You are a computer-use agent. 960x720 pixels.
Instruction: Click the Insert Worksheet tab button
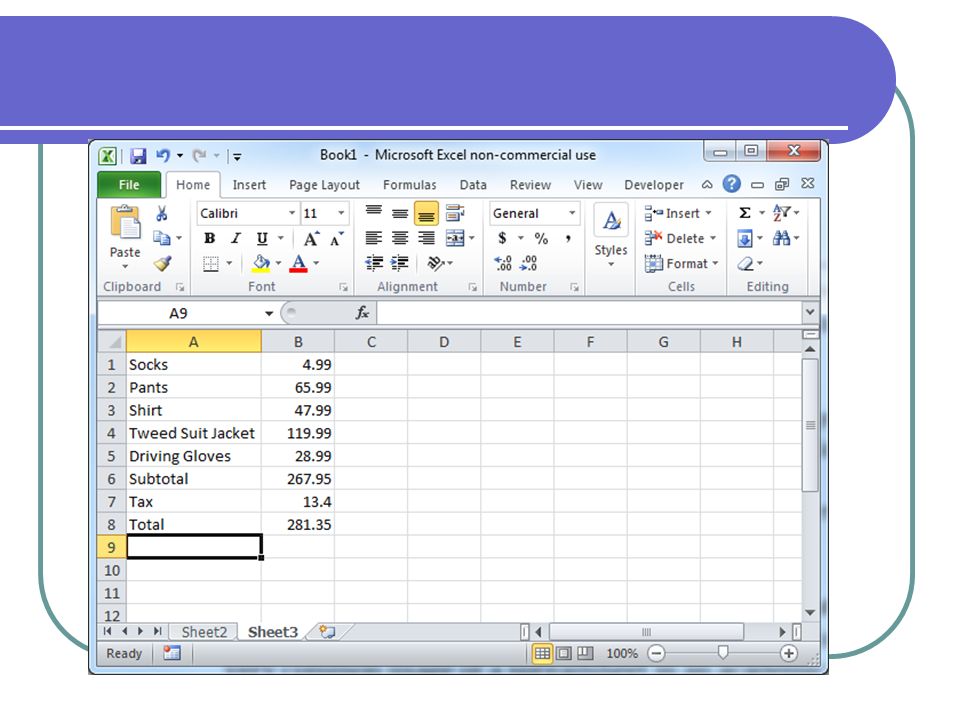(328, 632)
